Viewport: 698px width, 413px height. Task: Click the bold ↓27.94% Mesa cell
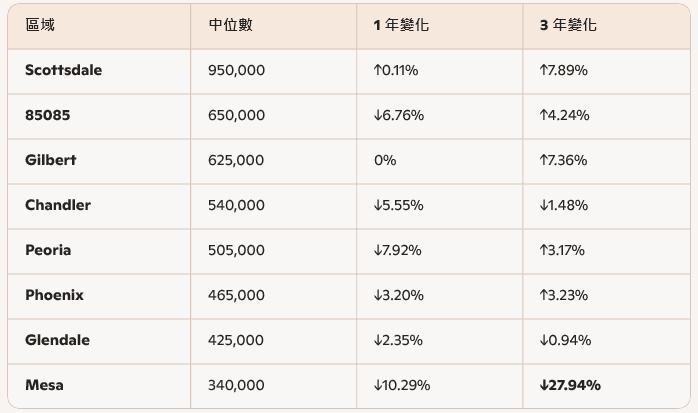[x=570, y=385]
